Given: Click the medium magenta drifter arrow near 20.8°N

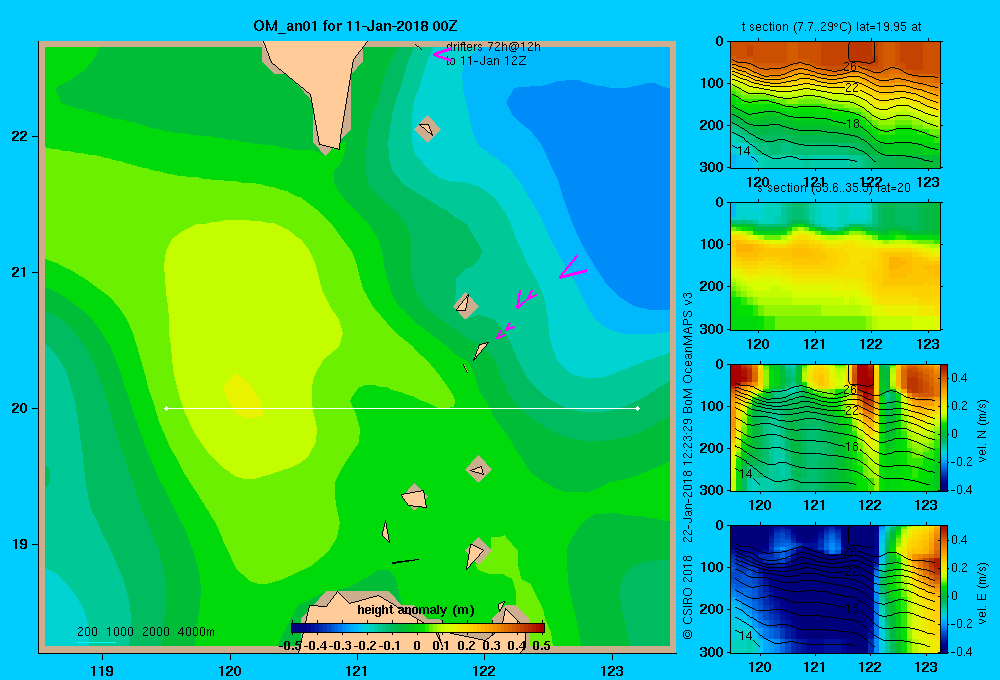Looking at the screenshot, I should pos(526,299).
